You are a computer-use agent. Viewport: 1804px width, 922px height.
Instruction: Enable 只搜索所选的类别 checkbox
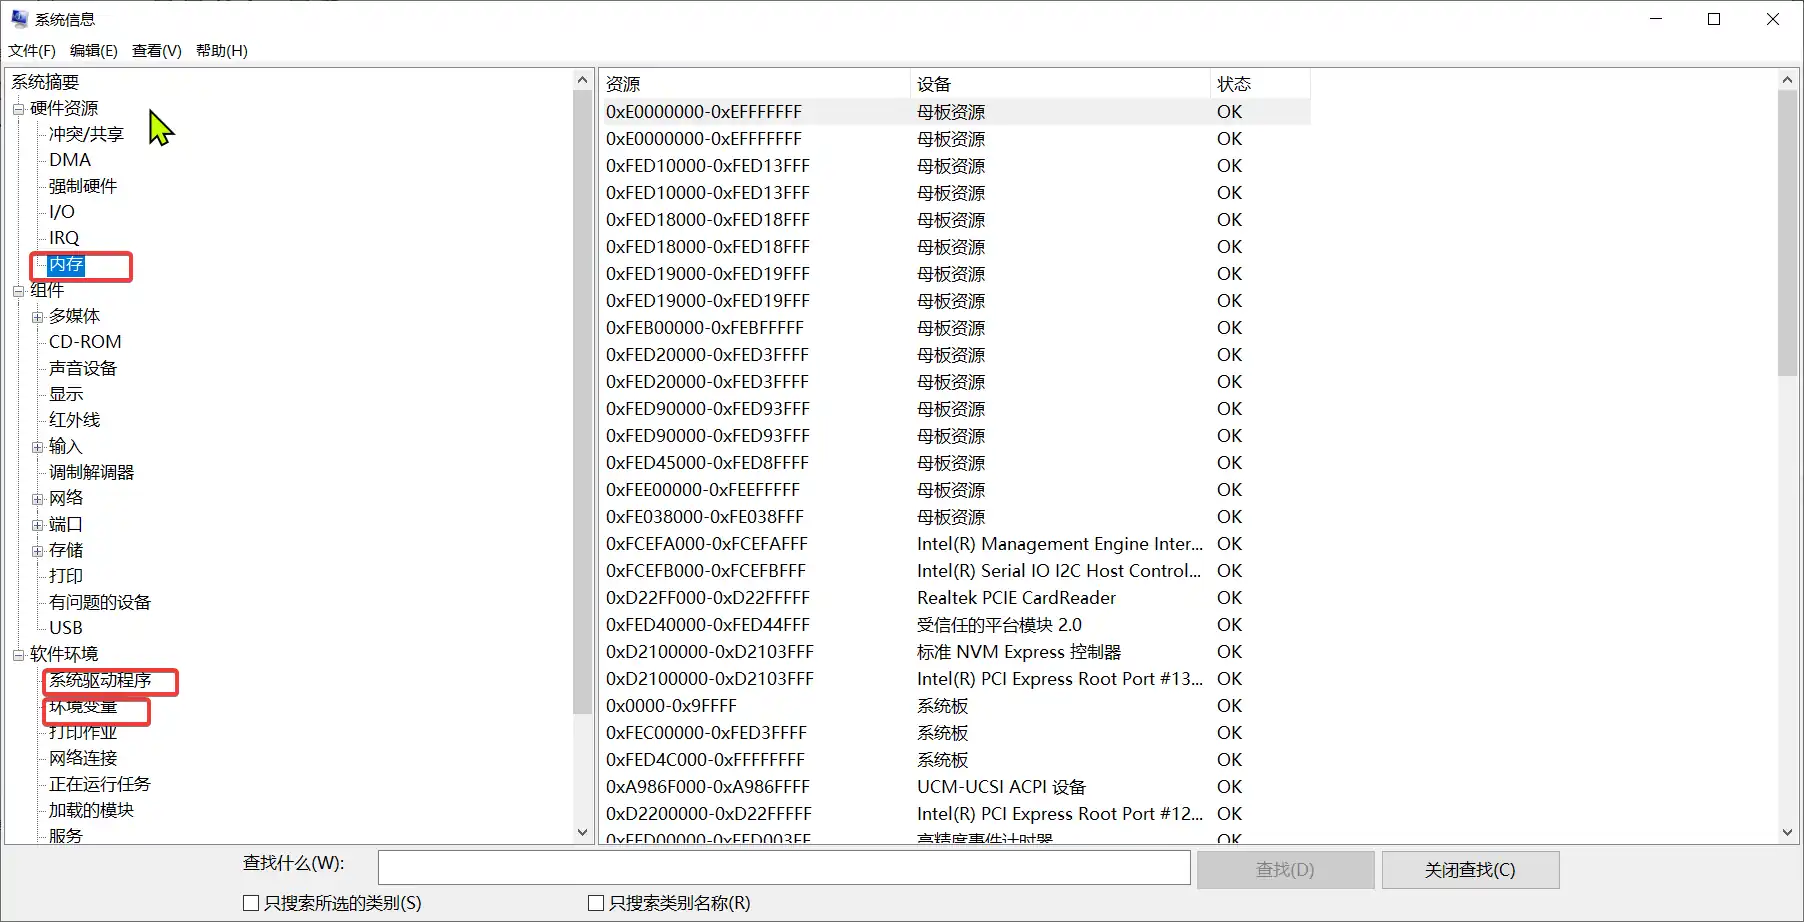(x=251, y=903)
